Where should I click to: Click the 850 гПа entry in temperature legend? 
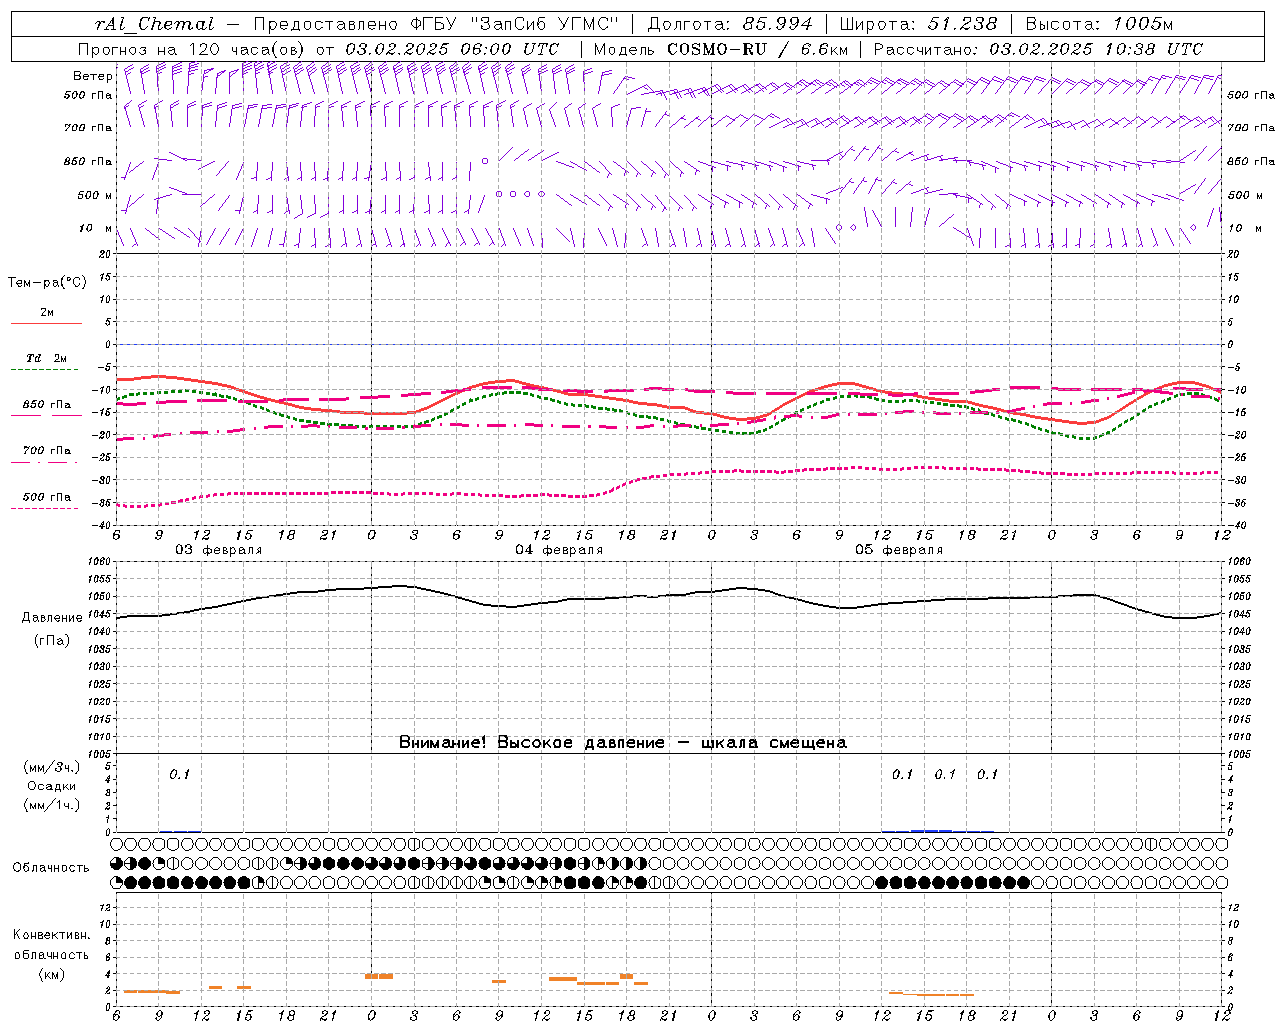click(47, 405)
